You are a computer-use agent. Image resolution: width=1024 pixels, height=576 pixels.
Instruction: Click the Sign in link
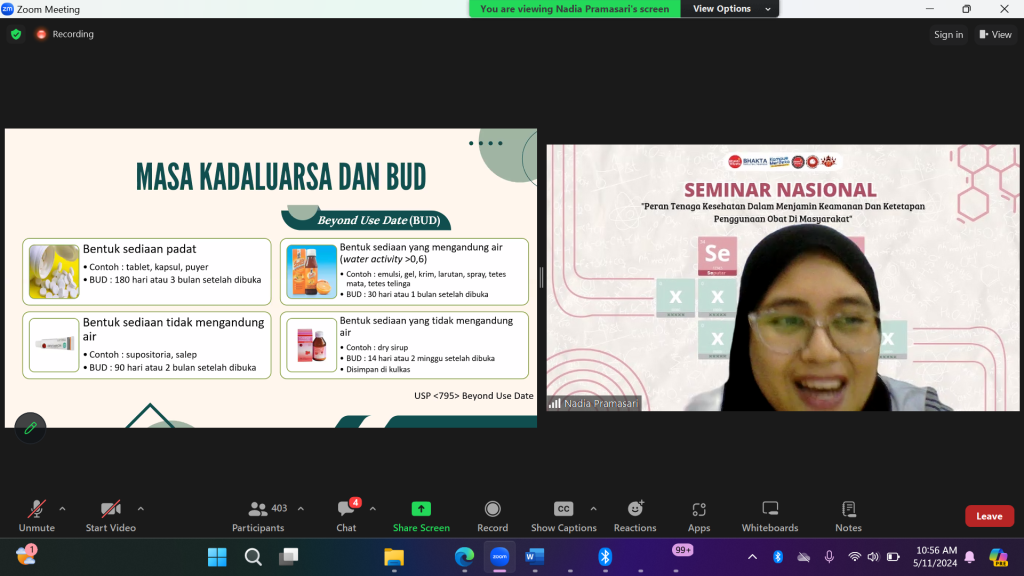point(948,34)
